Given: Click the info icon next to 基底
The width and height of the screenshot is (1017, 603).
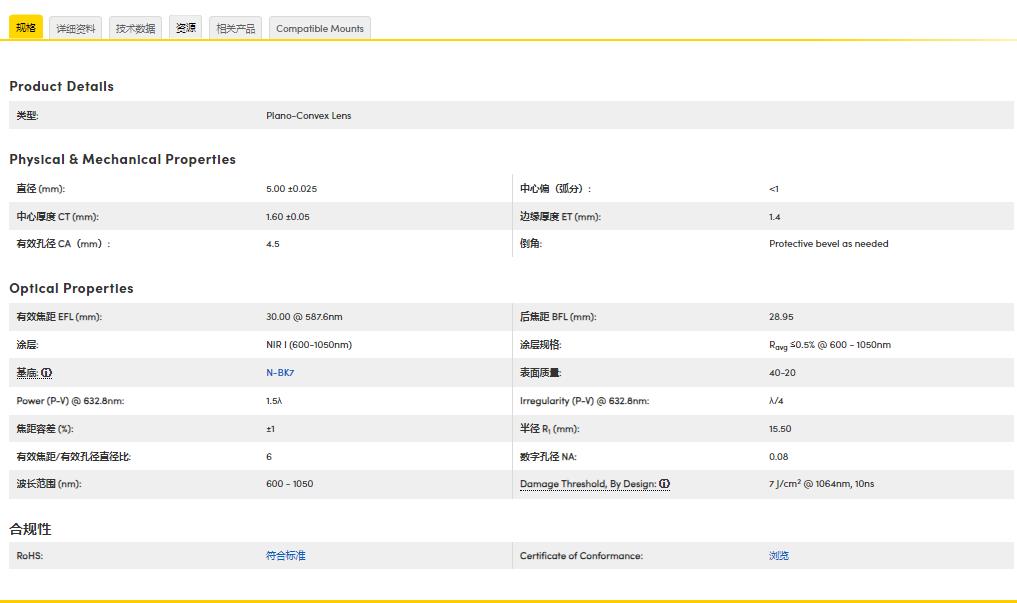Looking at the screenshot, I should [47, 373].
